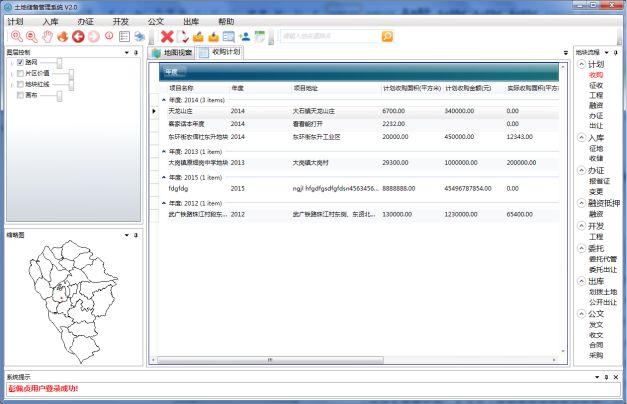Click the search text input field
627x404 pixels.
pos(330,36)
